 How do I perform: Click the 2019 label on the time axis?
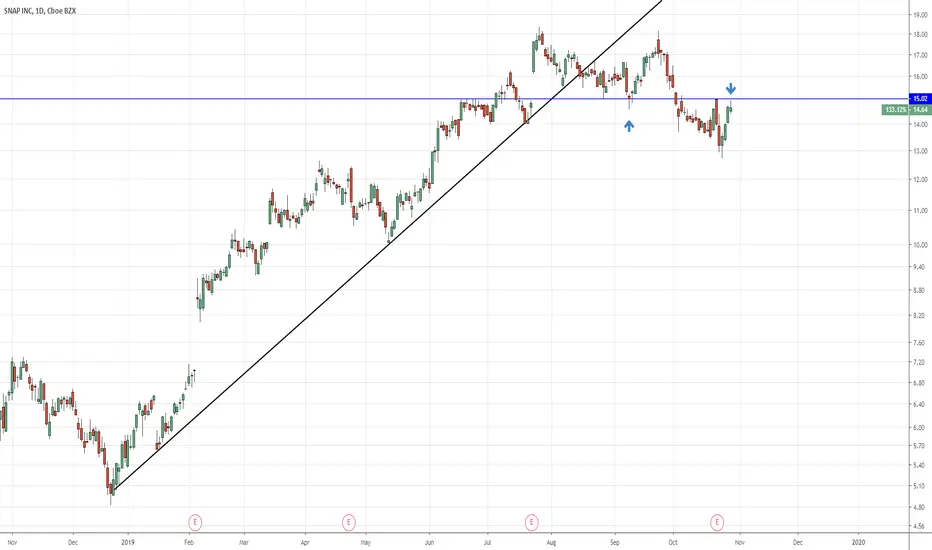coord(128,542)
